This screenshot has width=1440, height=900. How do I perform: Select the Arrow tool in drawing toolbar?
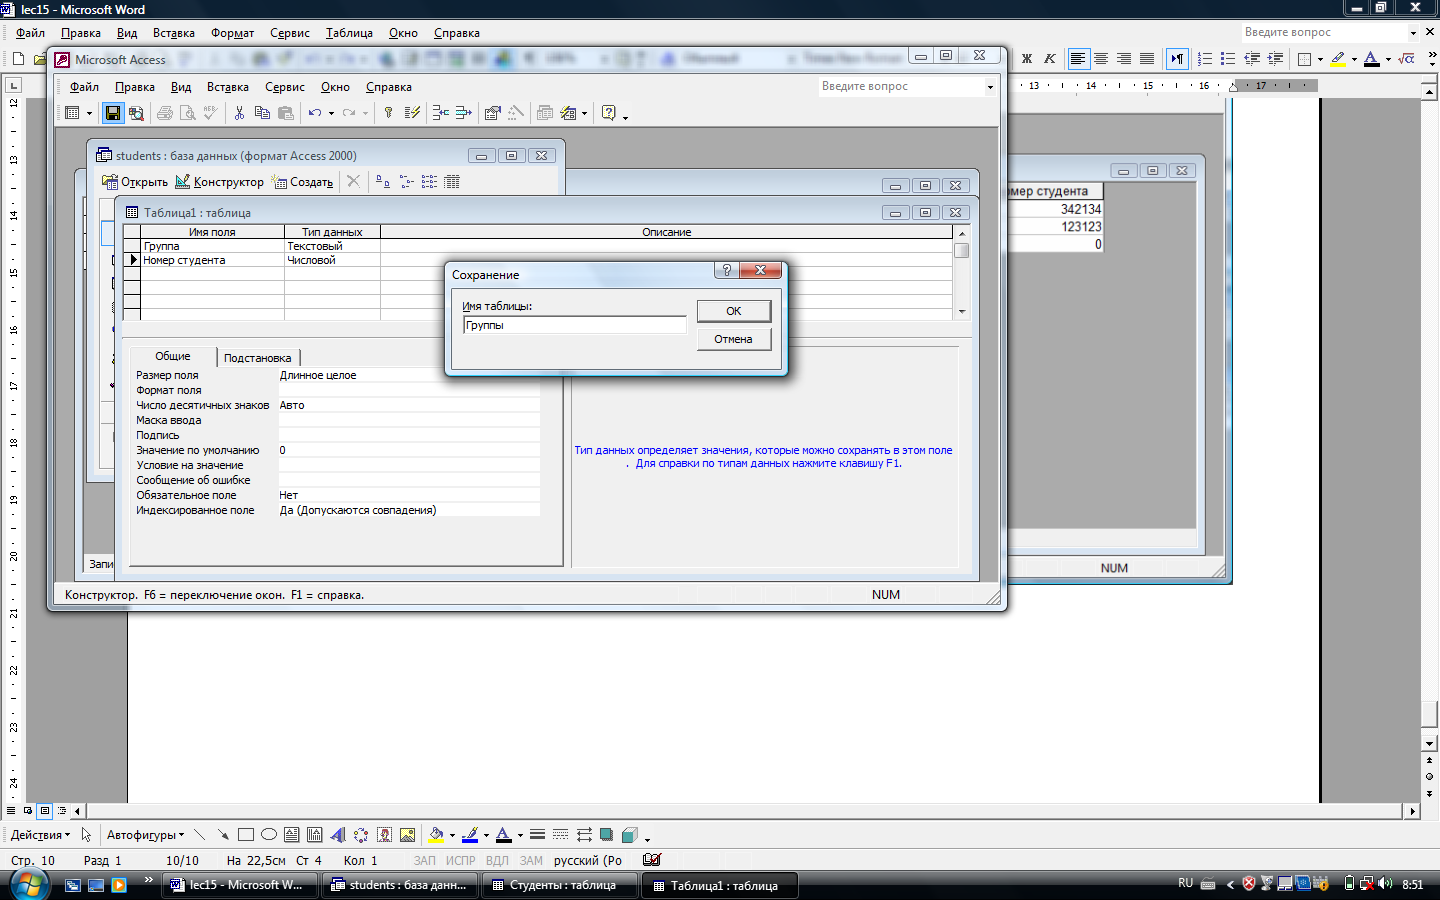point(223,835)
